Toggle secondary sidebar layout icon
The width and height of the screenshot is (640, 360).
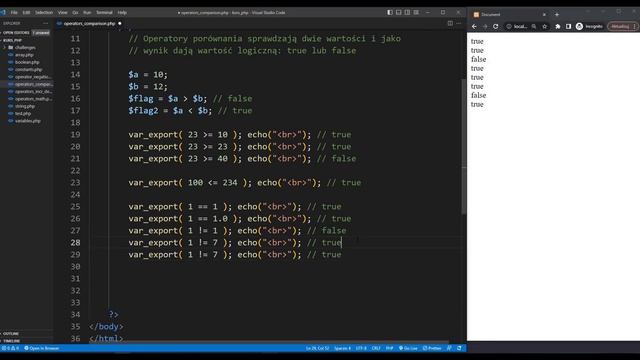point(407,13)
